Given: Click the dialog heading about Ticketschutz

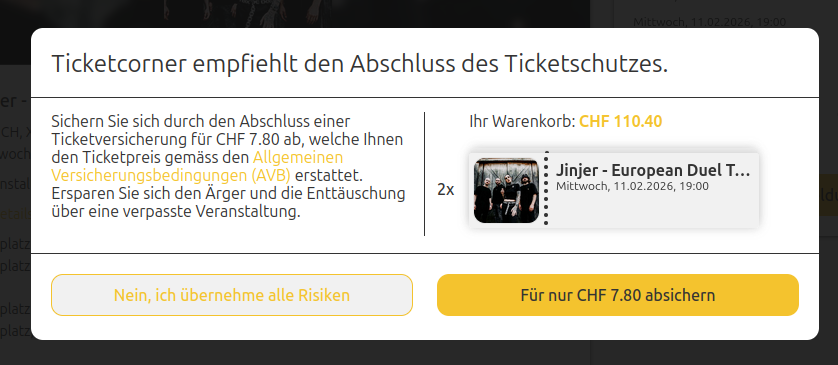Looking at the screenshot, I should [360, 64].
